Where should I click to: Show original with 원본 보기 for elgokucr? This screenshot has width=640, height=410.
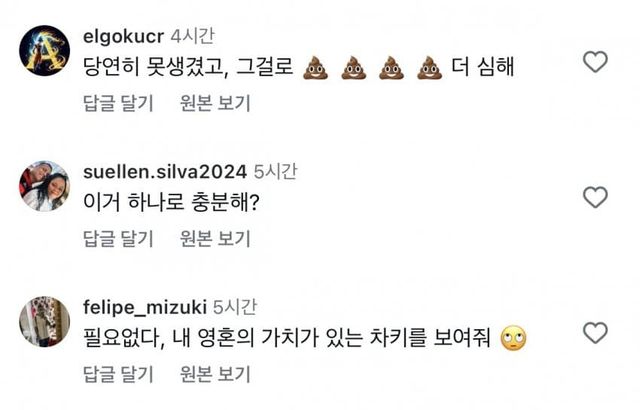point(215,102)
